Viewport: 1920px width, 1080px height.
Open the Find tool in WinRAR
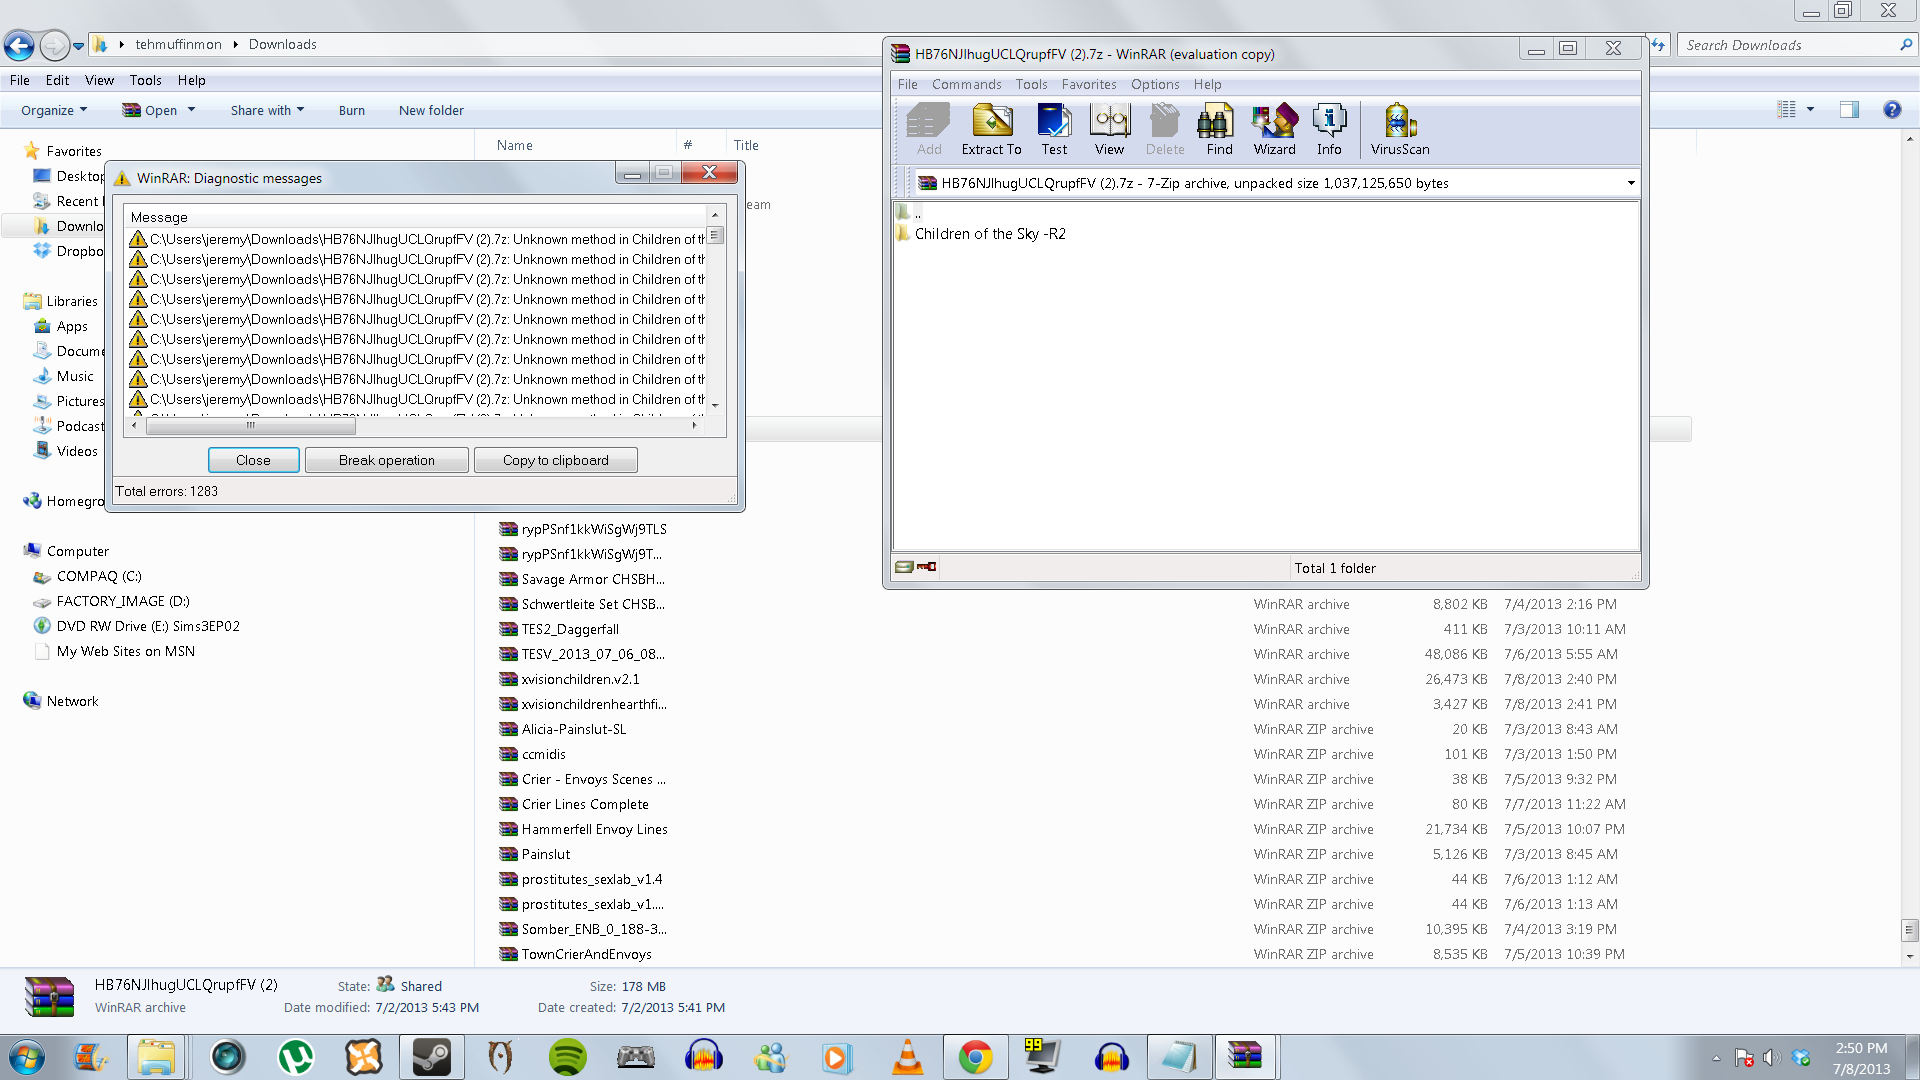(1219, 130)
